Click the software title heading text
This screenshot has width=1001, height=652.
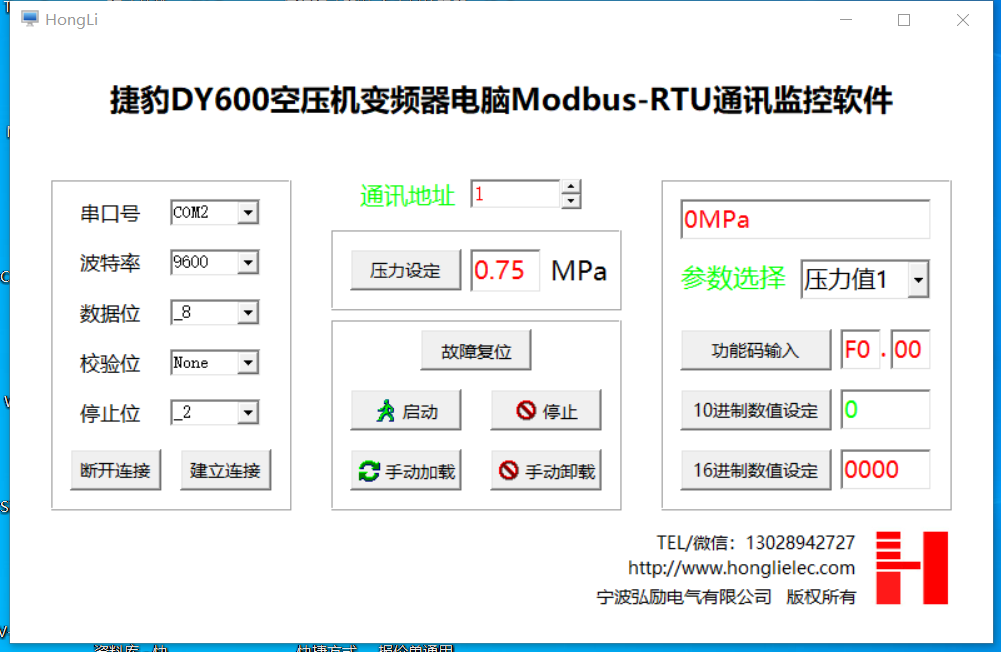point(501,100)
